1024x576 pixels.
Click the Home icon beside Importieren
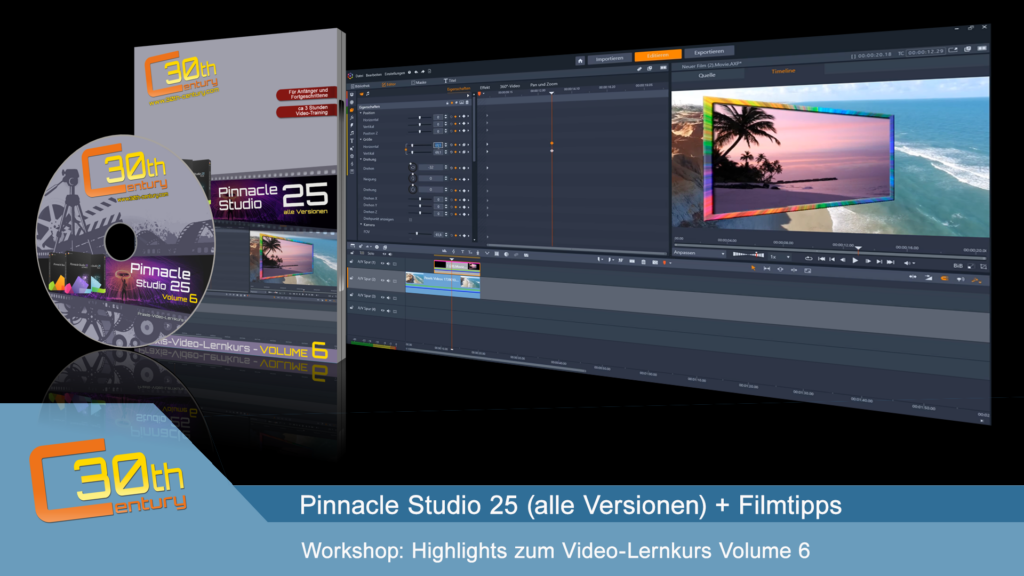coord(580,60)
